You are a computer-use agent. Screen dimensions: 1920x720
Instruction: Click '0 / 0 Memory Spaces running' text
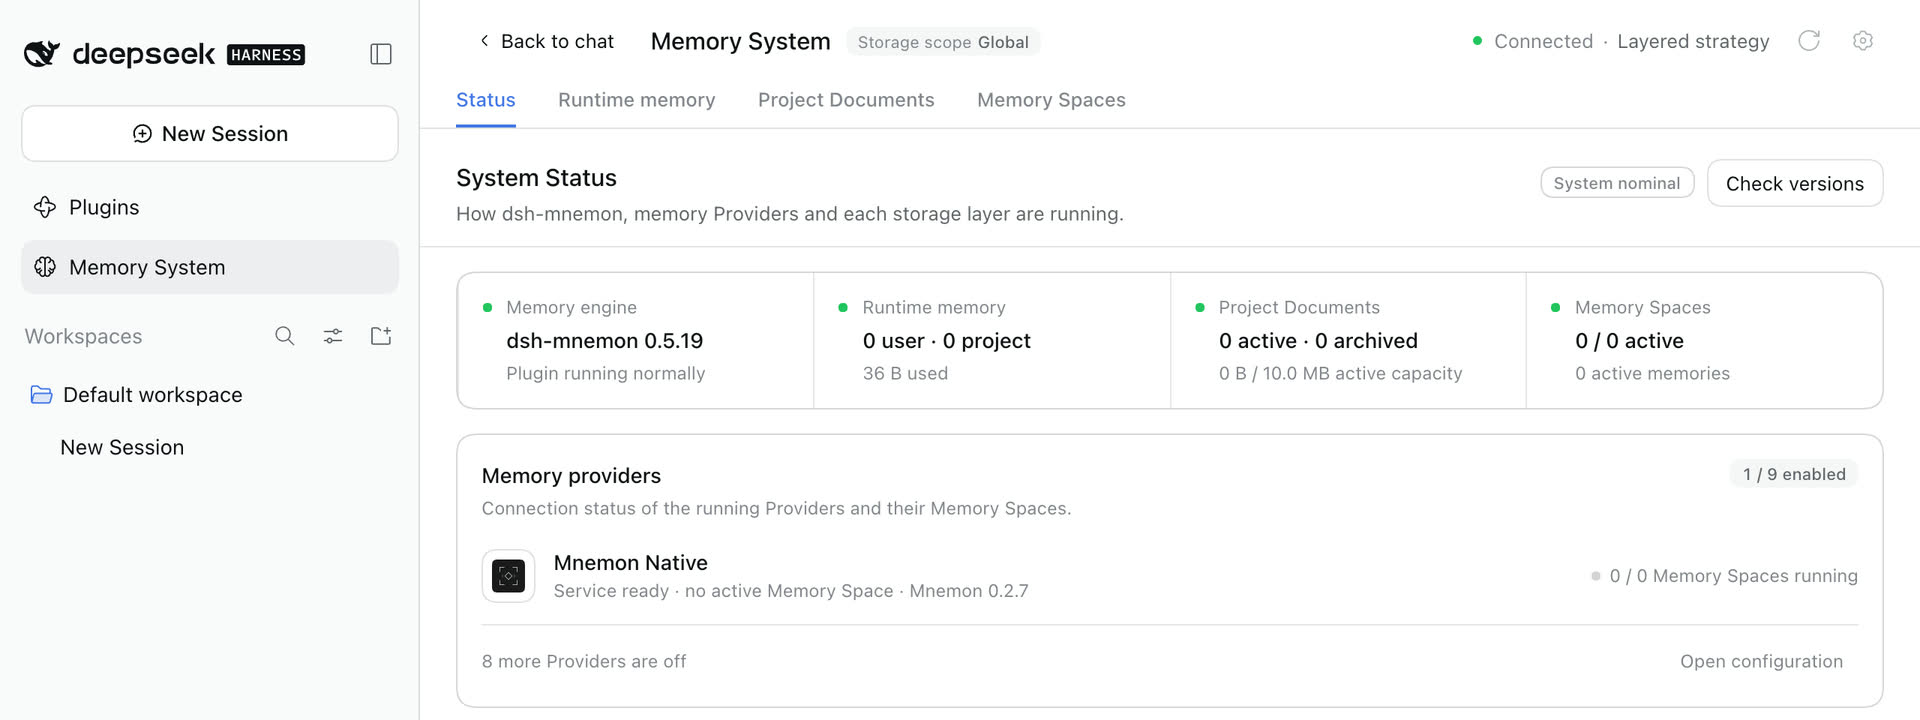pos(1733,576)
